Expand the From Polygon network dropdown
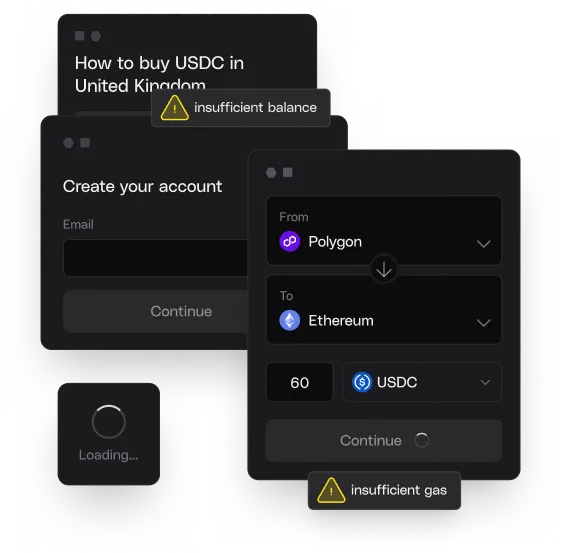The height and width of the screenshot is (553, 562). [x=384, y=230]
